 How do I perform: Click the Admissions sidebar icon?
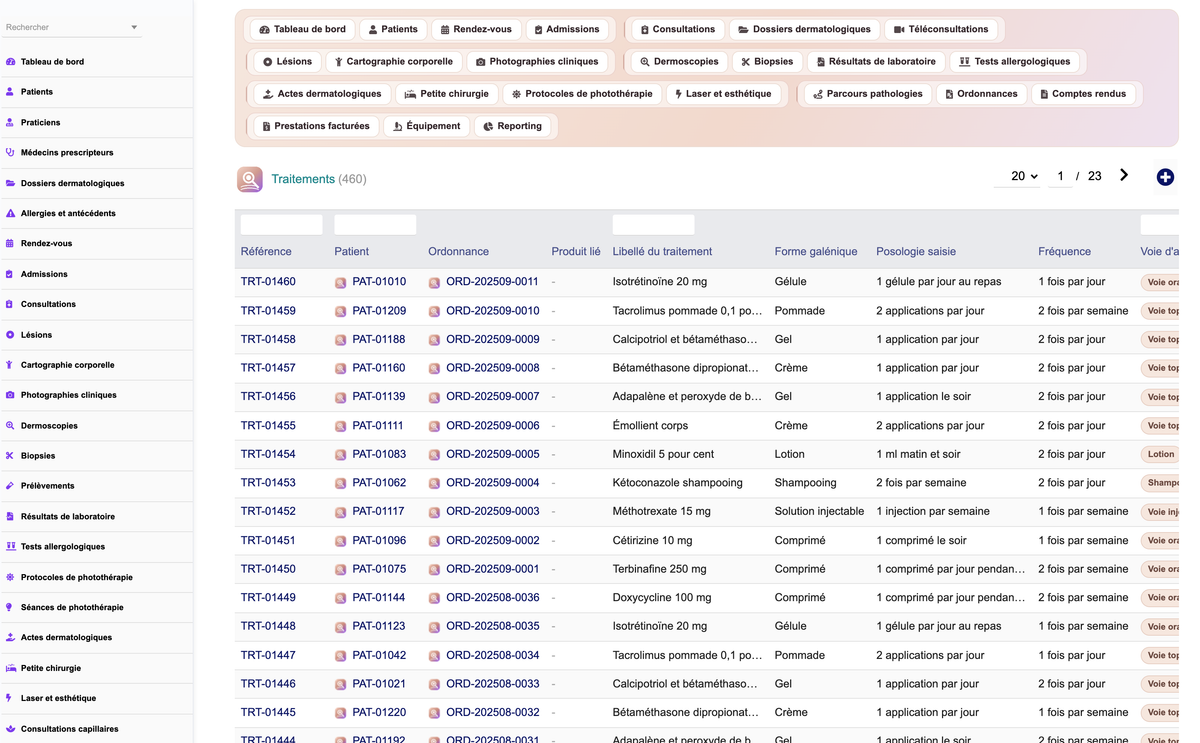(10, 273)
